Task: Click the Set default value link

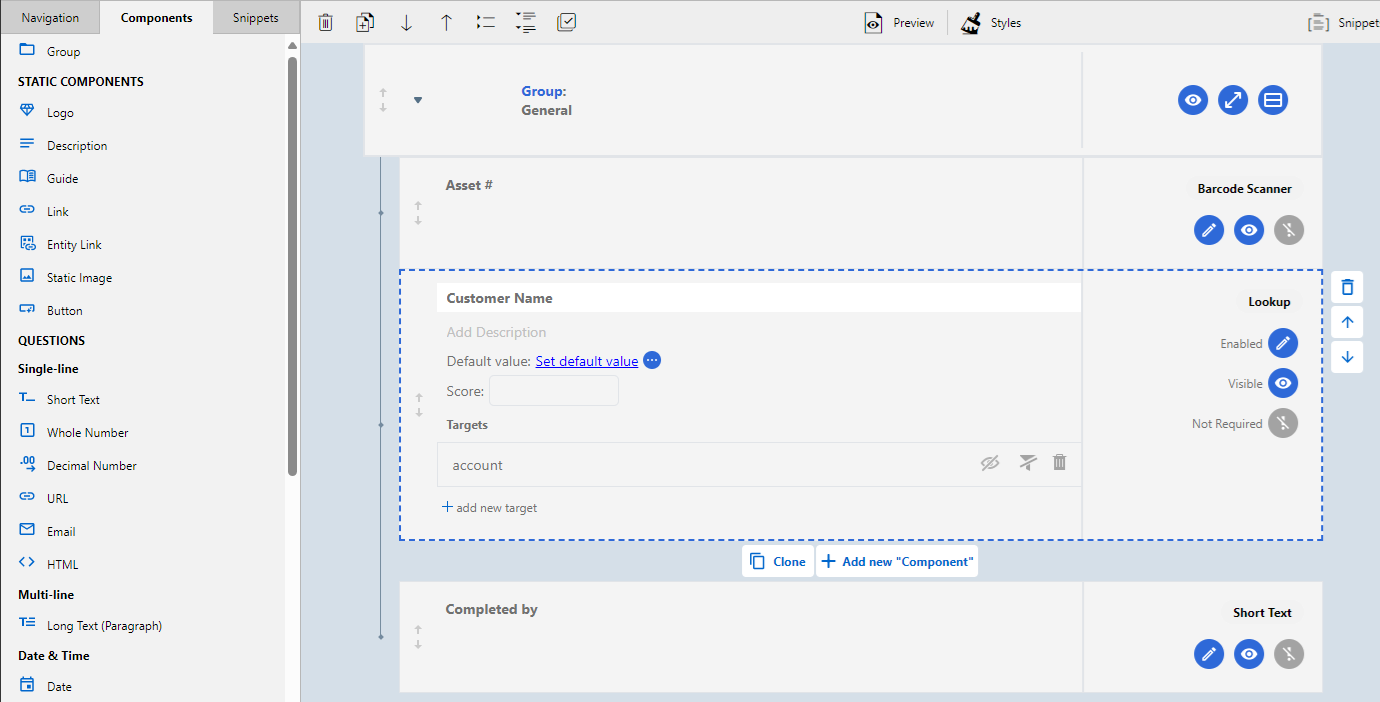Action: pyautogui.click(x=586, y=361)
